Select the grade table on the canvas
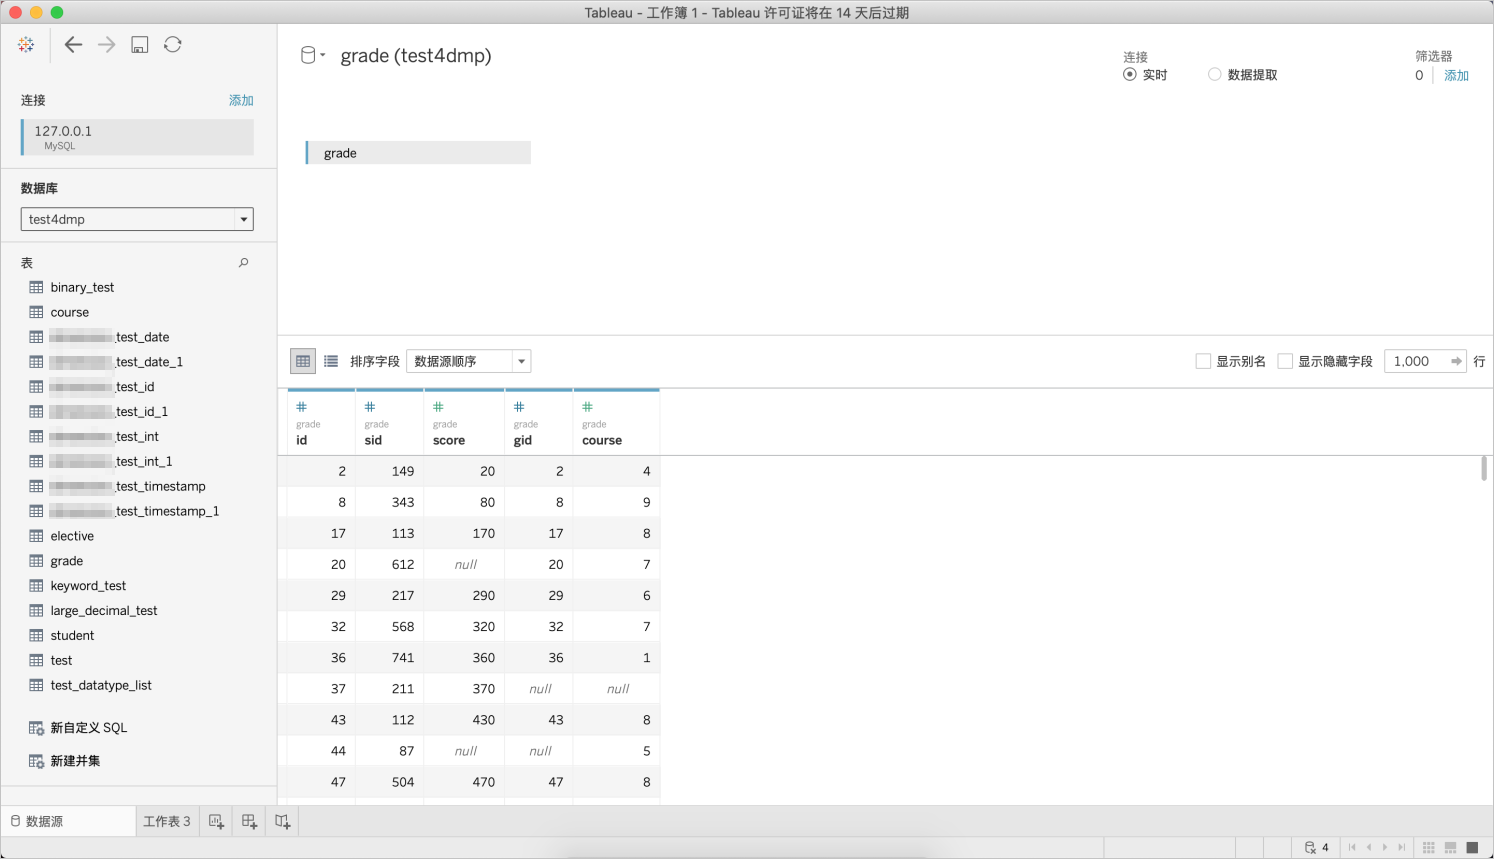The height and width of the screenshot is (859, 1494). pyautogui.click(x=418, y=153)
